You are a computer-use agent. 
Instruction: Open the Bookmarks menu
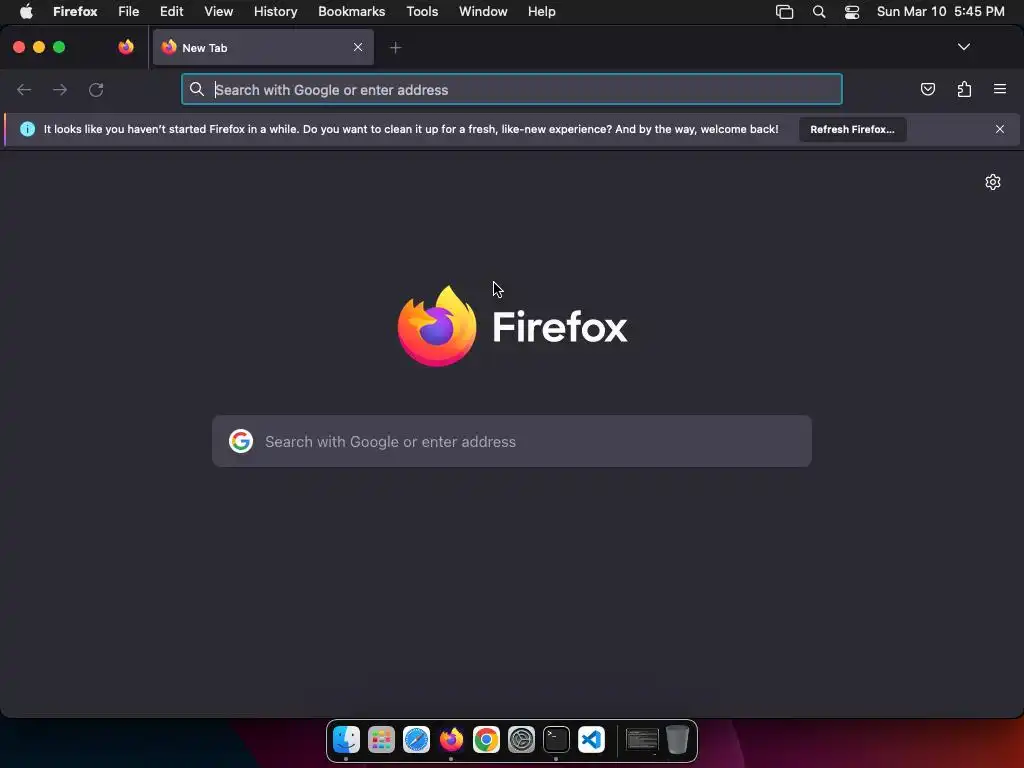pos(351,12)
